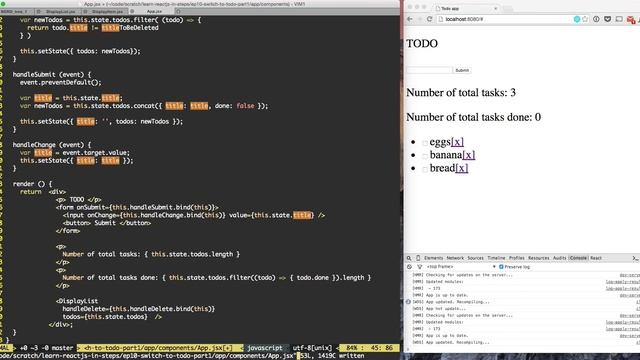The width and height of the screenshot is (640, 360).
Task: Go forward in the browser
Action: (420, 19)
